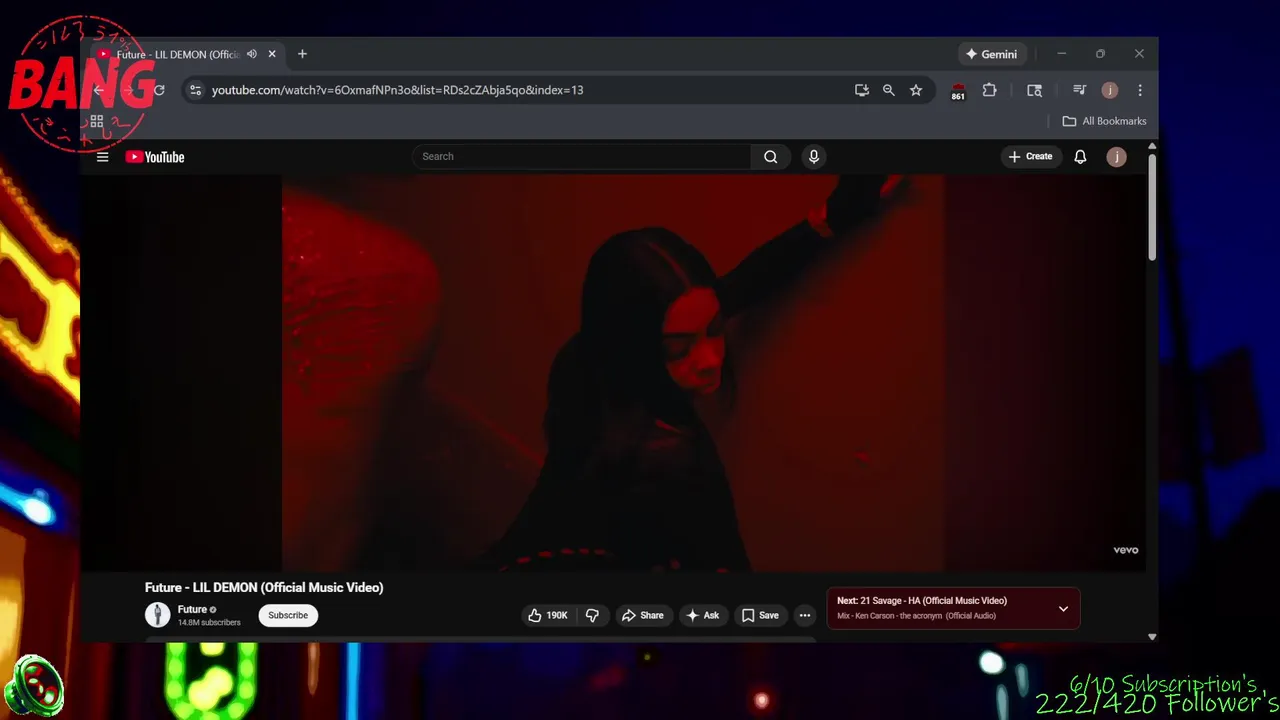Click the page scrollbar thumb
The image size is (1280, 720).
coord(1152,208)
